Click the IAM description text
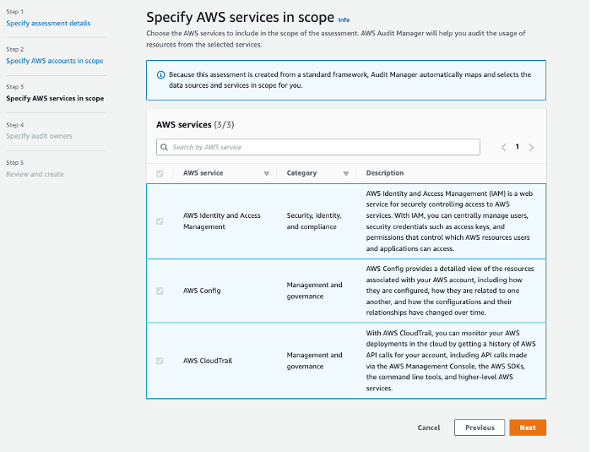This screenshot has height=452, width=591. [449, 221]
